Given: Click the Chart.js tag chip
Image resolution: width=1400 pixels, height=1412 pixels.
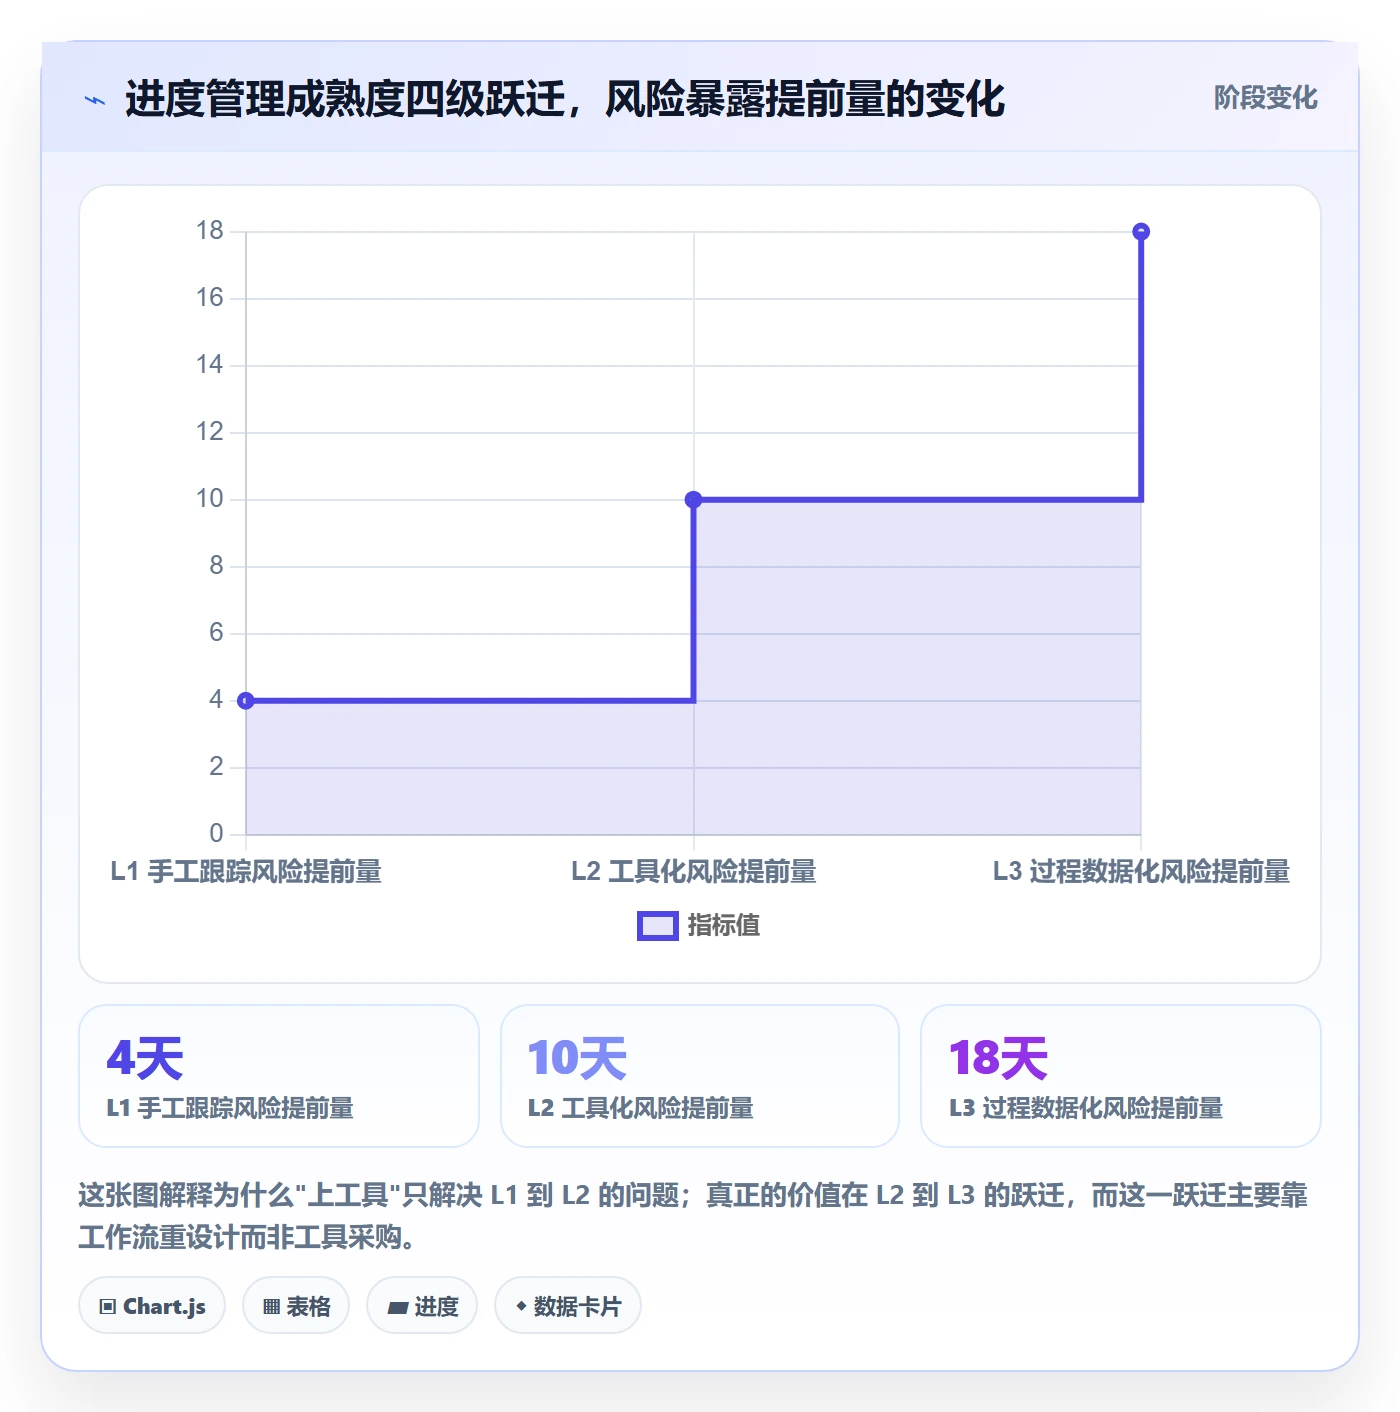Looking at the screenshot, I should pyautogui.click(x=152, y=1306).
